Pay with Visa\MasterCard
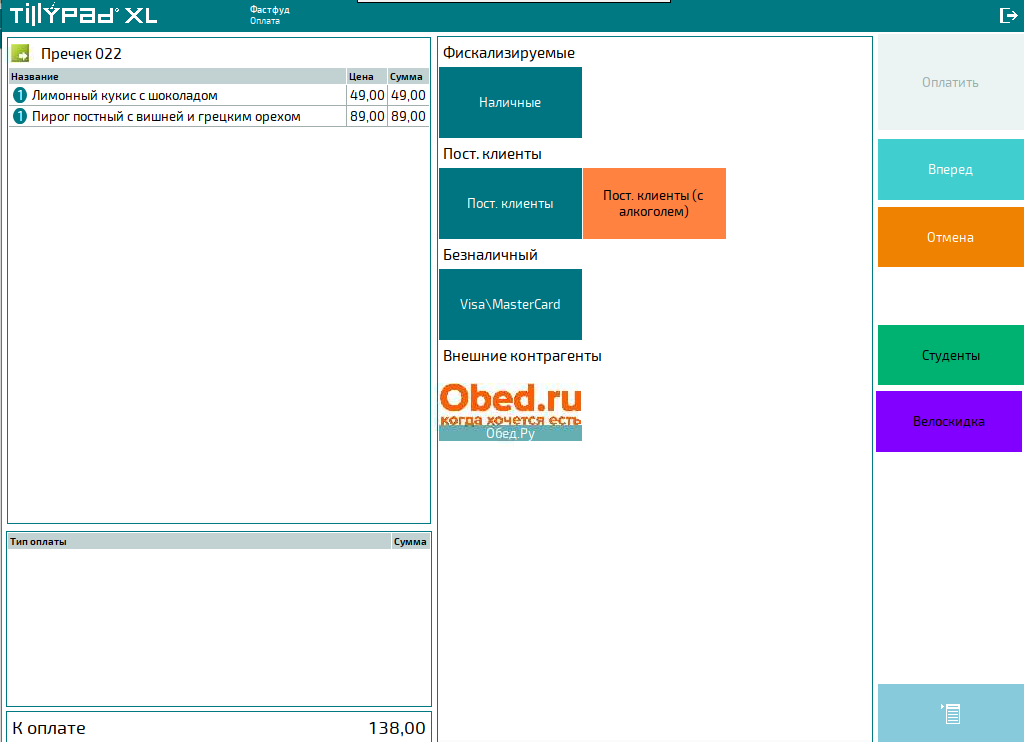Image resolution: width=1024 pixels, height=742 pixels. (x=510, y=305)
